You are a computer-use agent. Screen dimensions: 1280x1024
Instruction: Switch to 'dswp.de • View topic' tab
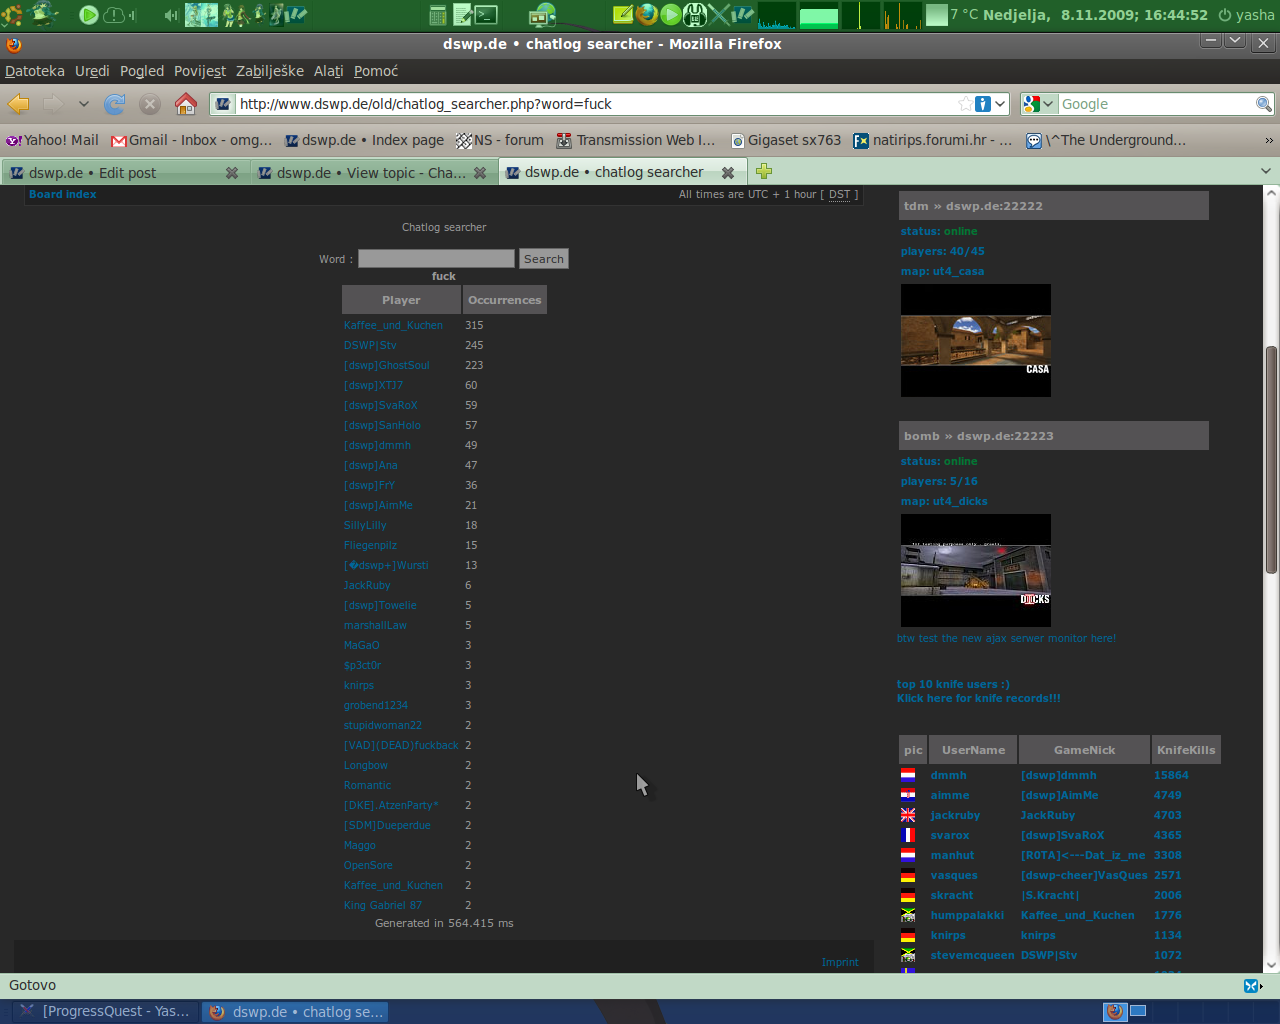click(370, 173)
